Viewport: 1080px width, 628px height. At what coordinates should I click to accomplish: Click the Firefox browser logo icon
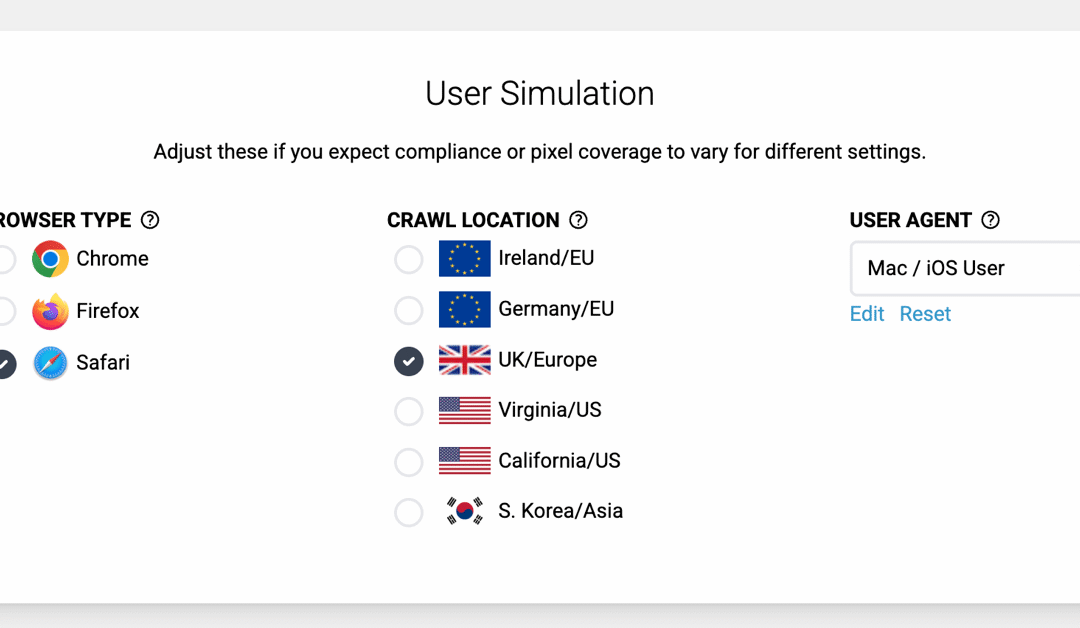pyautogui.click(x=50, y=311)
